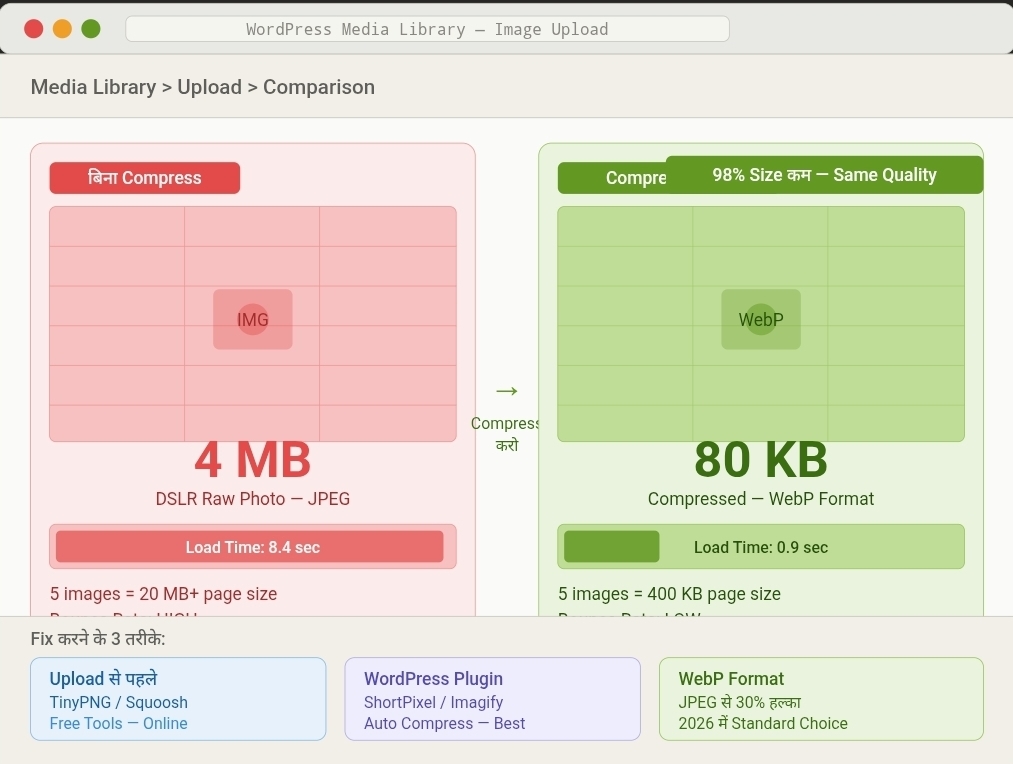
Task: Click the orange minimize window button
Action: tap(62, 29)
